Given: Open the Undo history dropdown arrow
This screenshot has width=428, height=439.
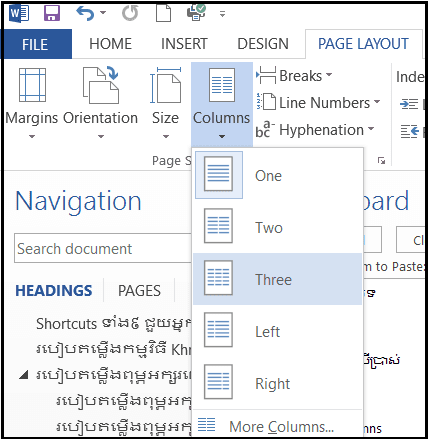Looking at the screenshot, I should coord(103,13).
